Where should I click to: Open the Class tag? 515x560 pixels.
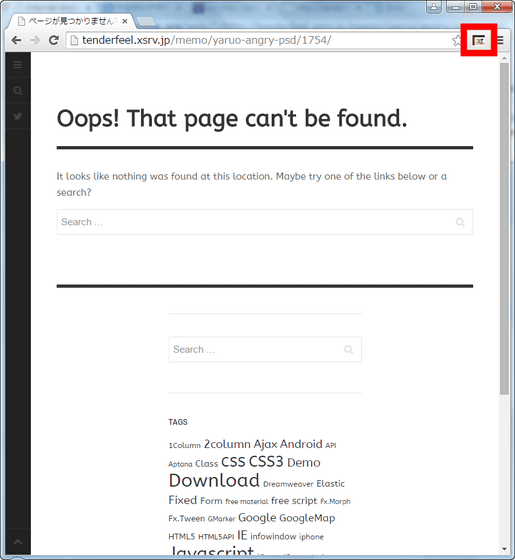206,464
